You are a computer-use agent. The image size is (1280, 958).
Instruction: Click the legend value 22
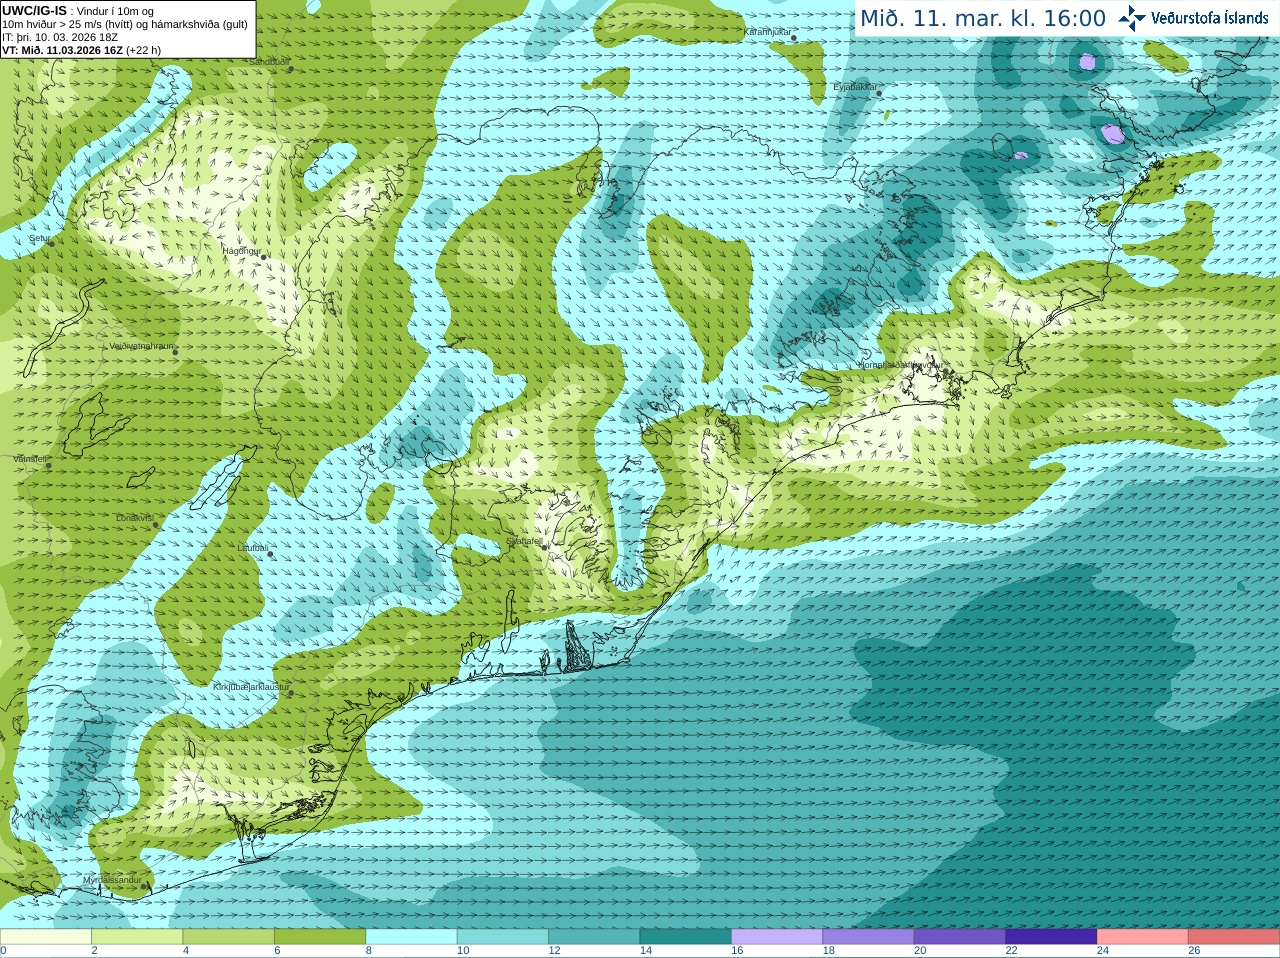click(x=1012, y=951)
